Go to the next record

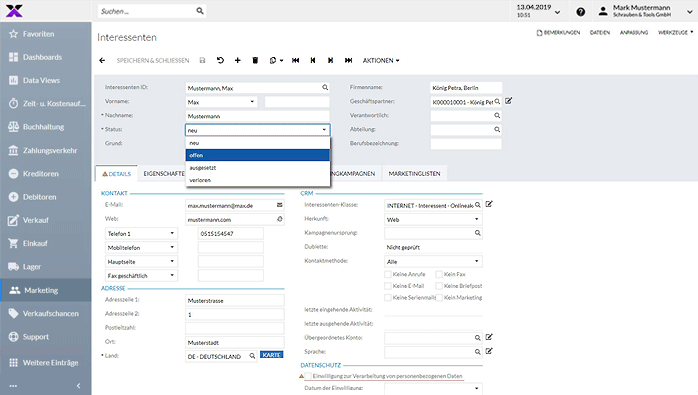click(330, 60)
